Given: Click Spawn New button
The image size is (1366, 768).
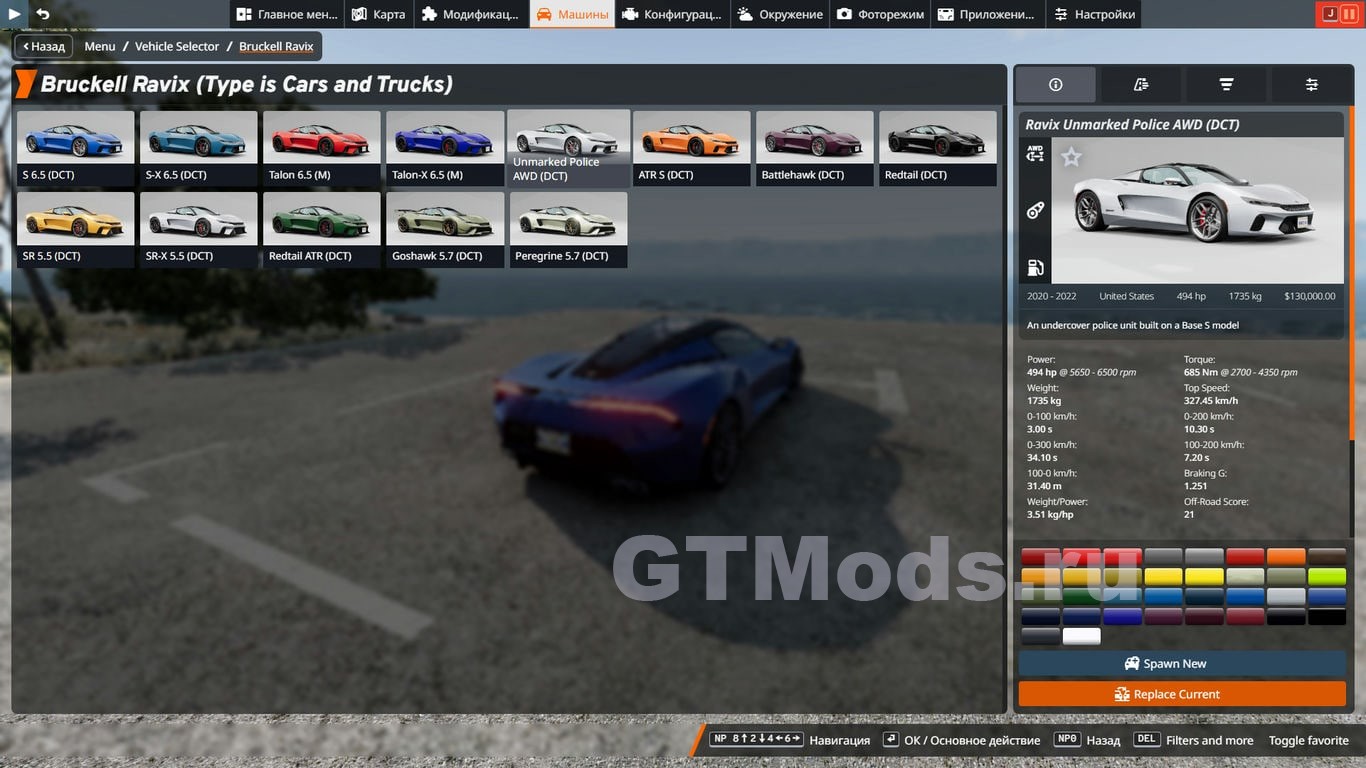Looking at the screenshot, I should point(1182,664).
